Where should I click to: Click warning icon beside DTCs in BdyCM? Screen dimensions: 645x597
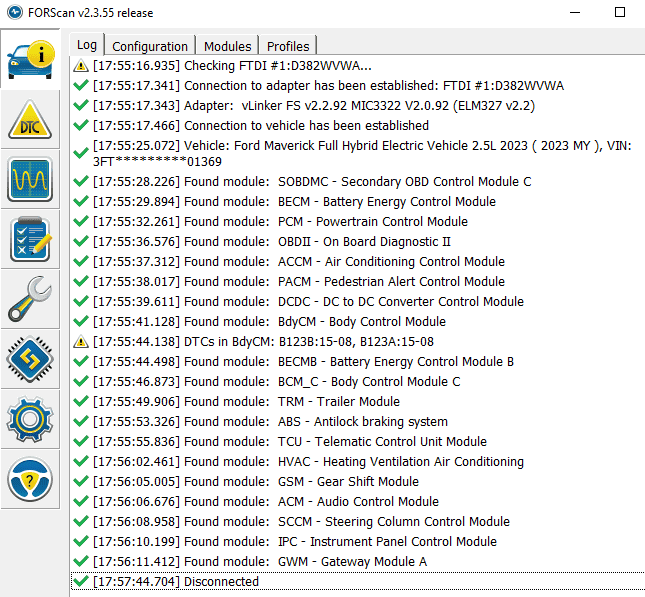81,341
